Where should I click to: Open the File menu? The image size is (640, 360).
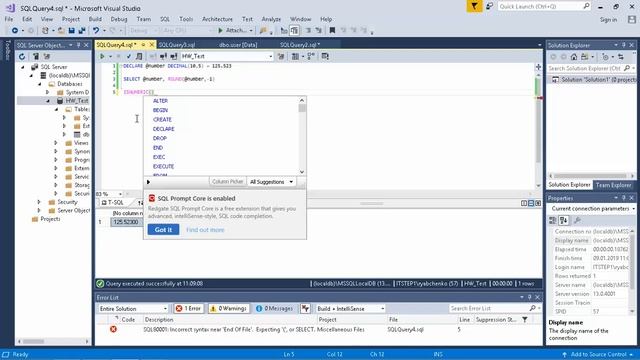[x=9, y=19]
